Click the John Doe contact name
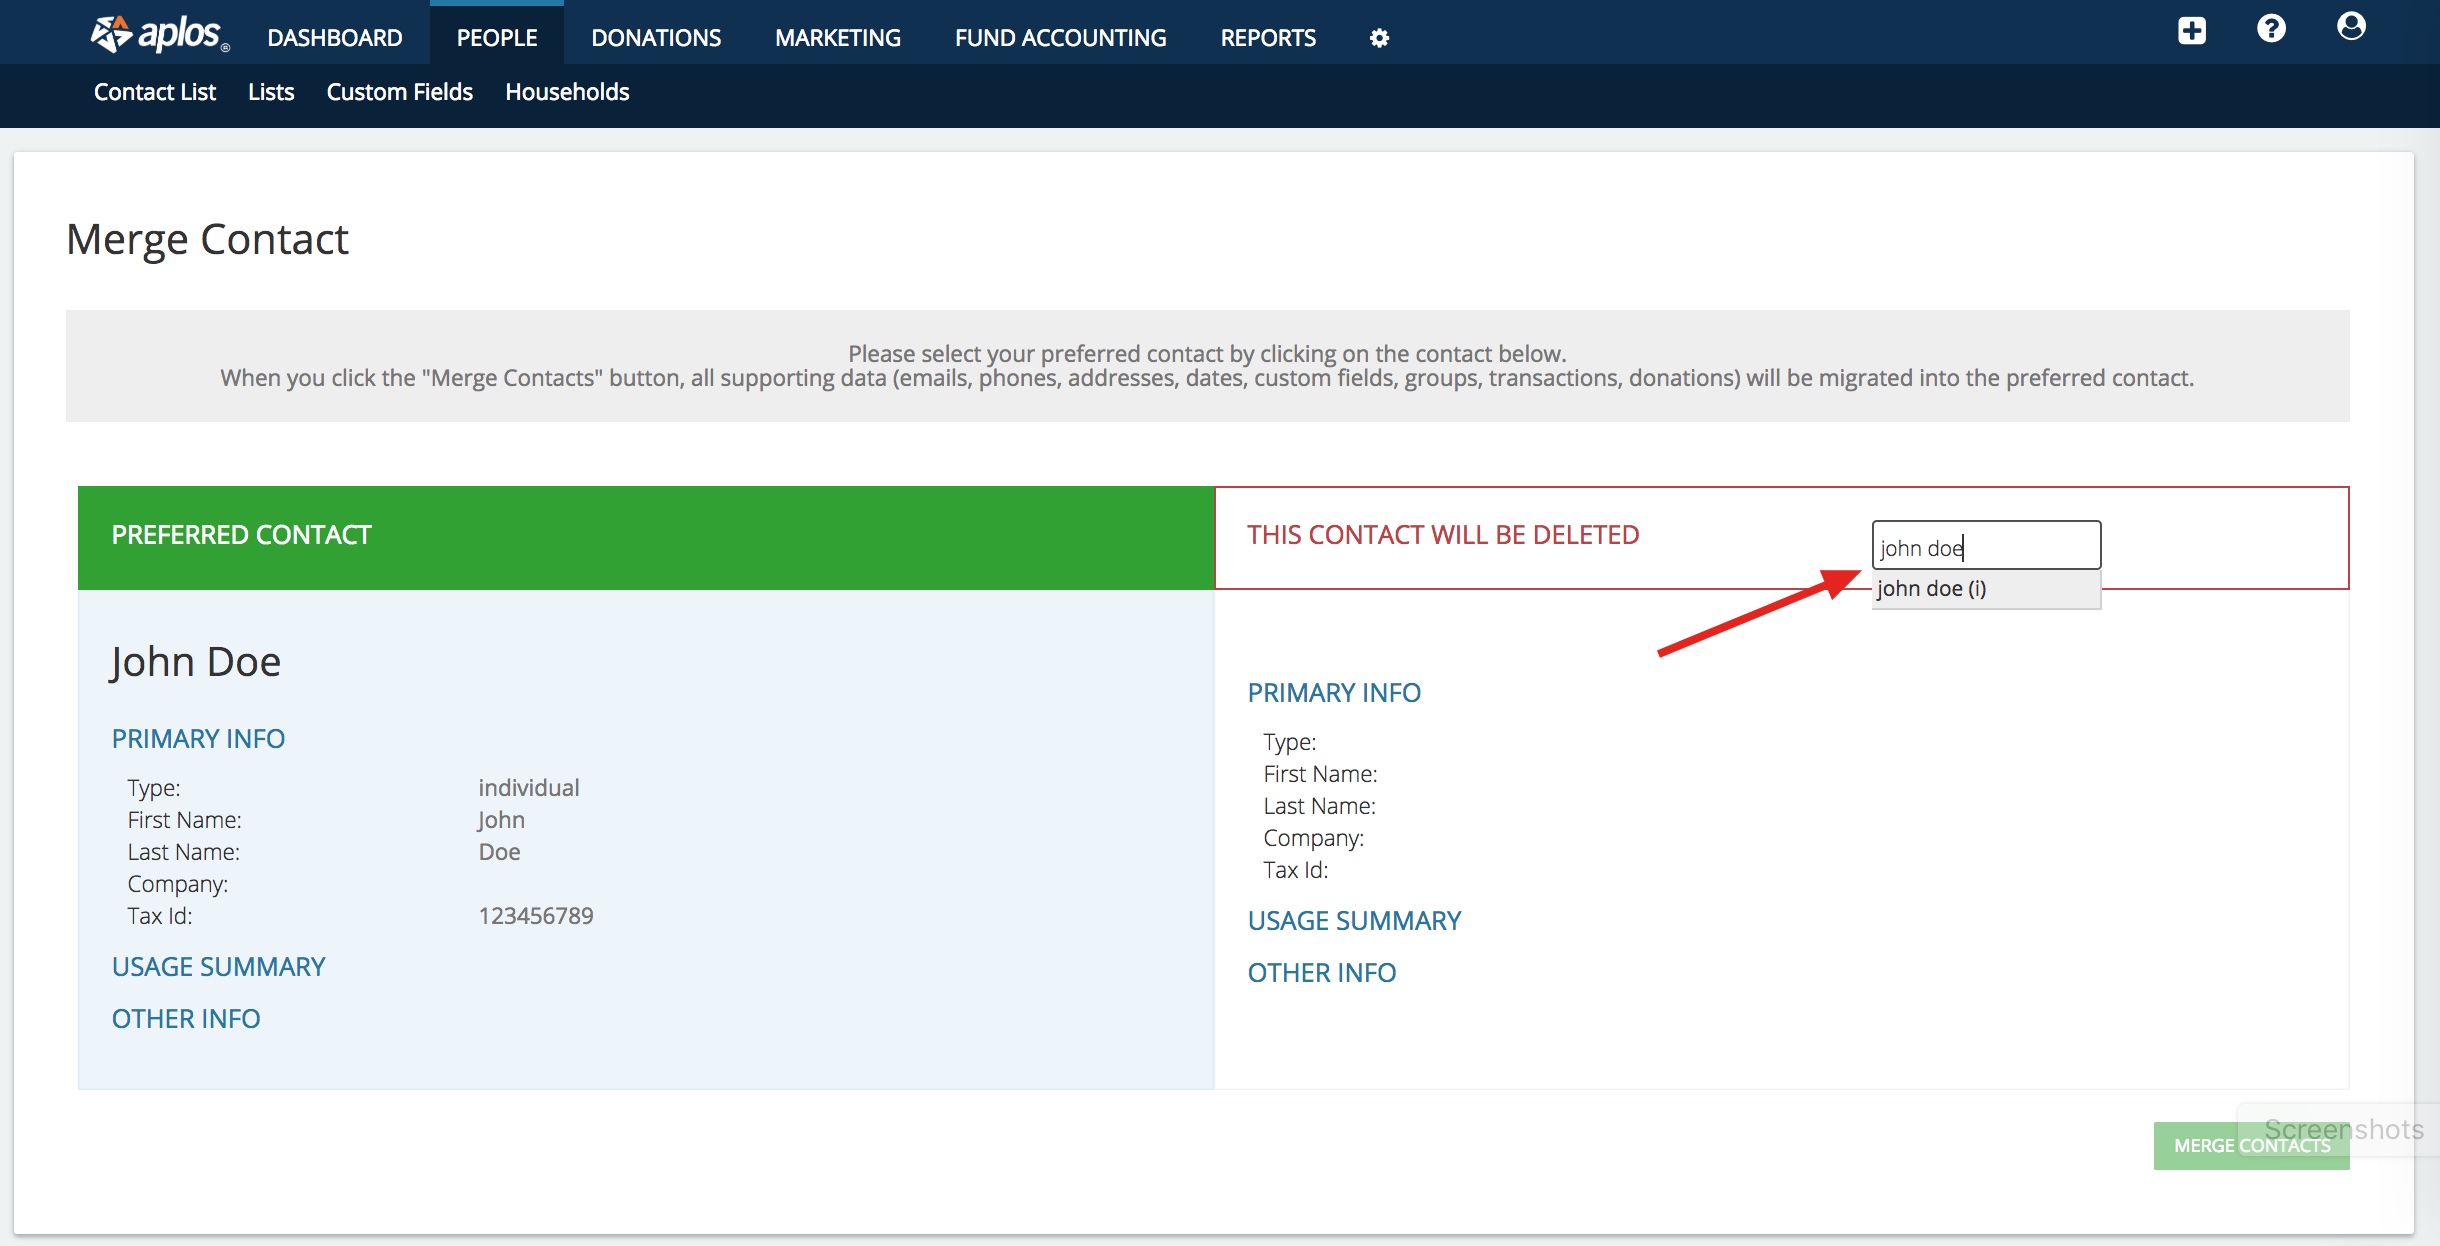Screen dimensions: 2440x1246 coord(195,662)
